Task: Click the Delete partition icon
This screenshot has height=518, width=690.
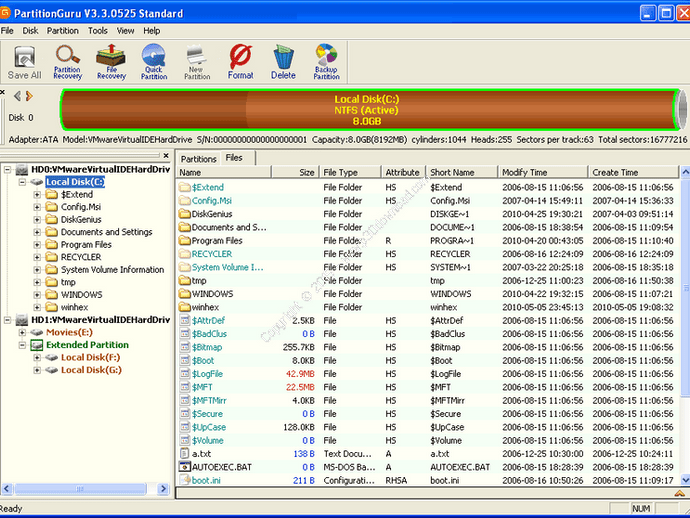Action: tap(283, 62)
